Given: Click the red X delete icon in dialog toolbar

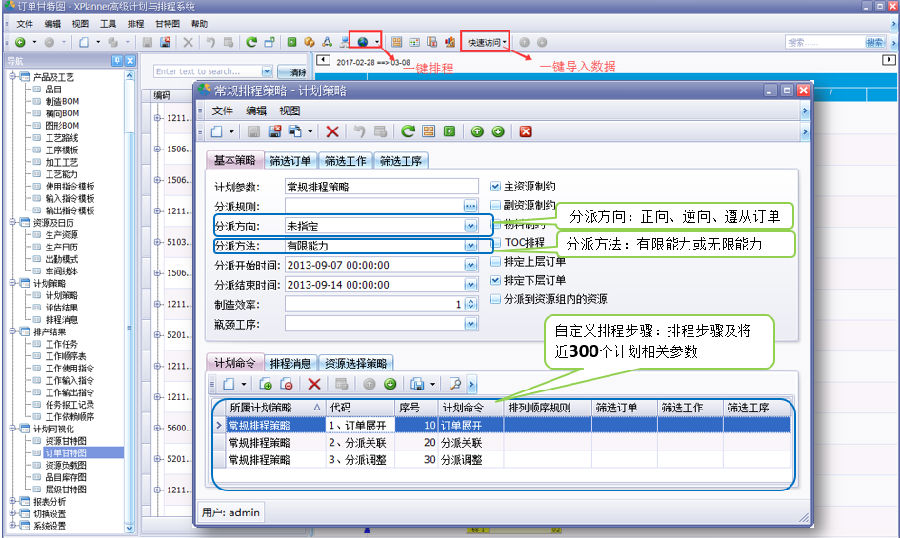Looking at the screenshot, I should (x=332, y=131).
